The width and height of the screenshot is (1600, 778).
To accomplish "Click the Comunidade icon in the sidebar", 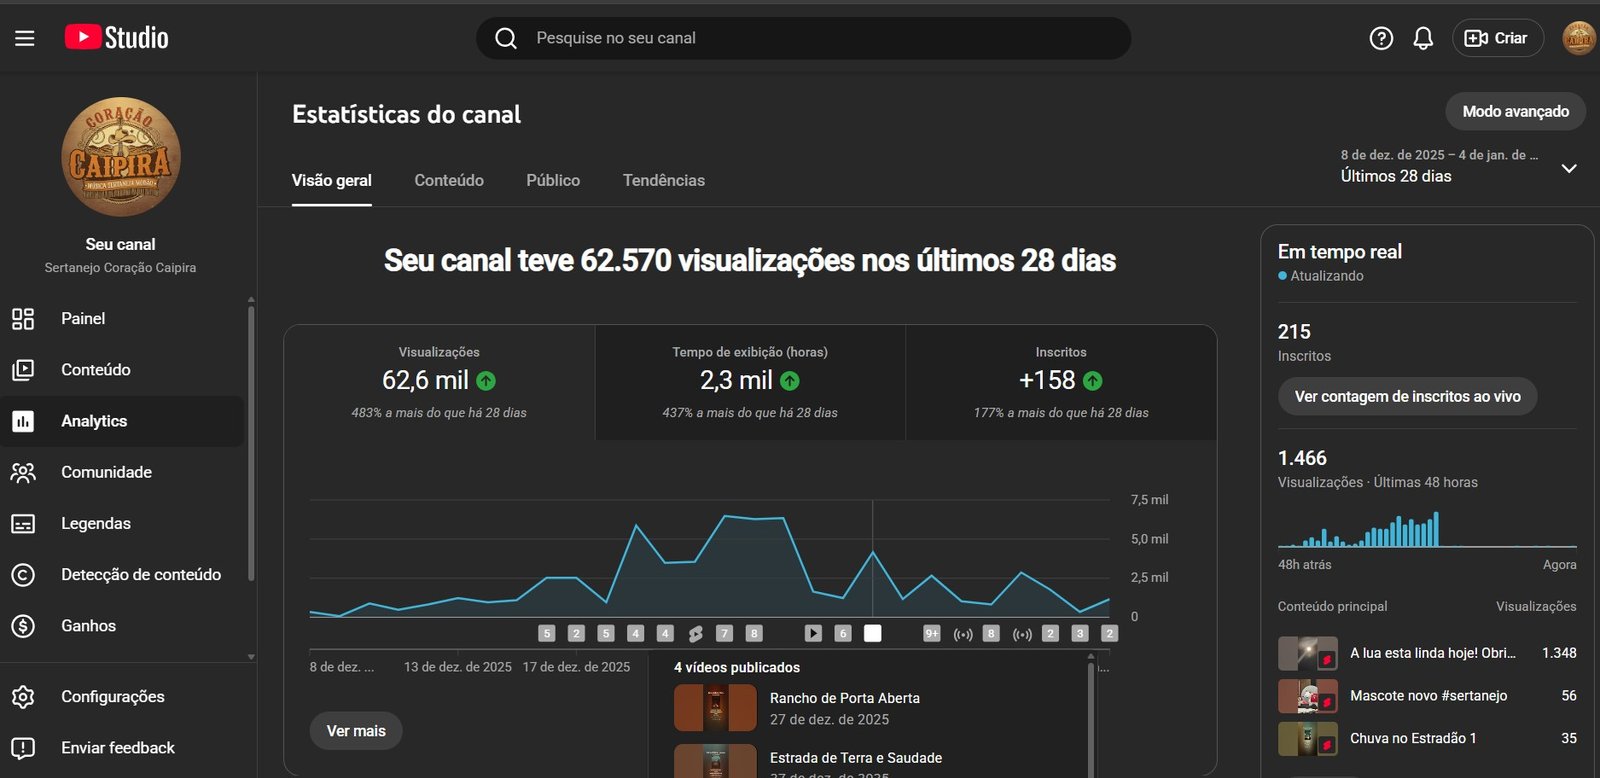I will tap(23, 472).
